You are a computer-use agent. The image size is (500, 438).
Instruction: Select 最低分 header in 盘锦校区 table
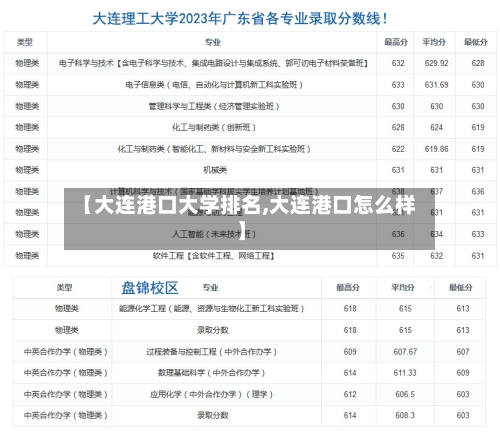[x=460, y=287]
